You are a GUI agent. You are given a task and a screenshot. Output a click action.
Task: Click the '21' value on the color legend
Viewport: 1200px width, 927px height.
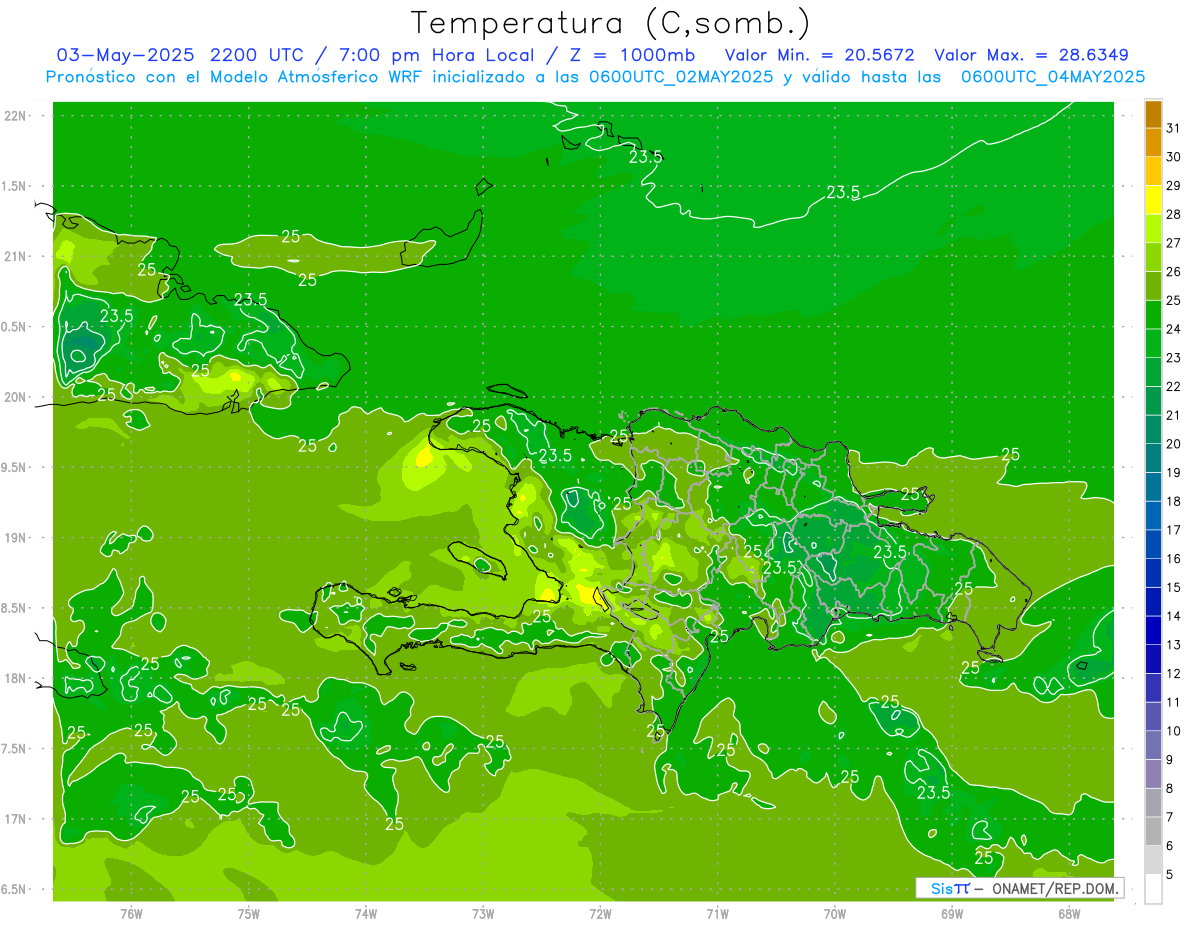click(1173, 415)
